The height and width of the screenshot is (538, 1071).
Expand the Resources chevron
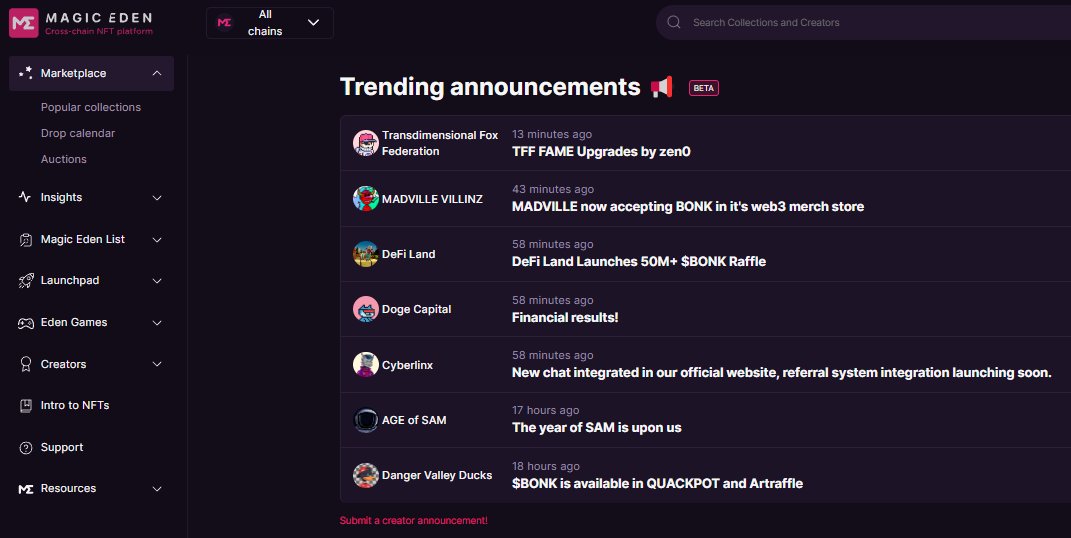click(157, 489)
